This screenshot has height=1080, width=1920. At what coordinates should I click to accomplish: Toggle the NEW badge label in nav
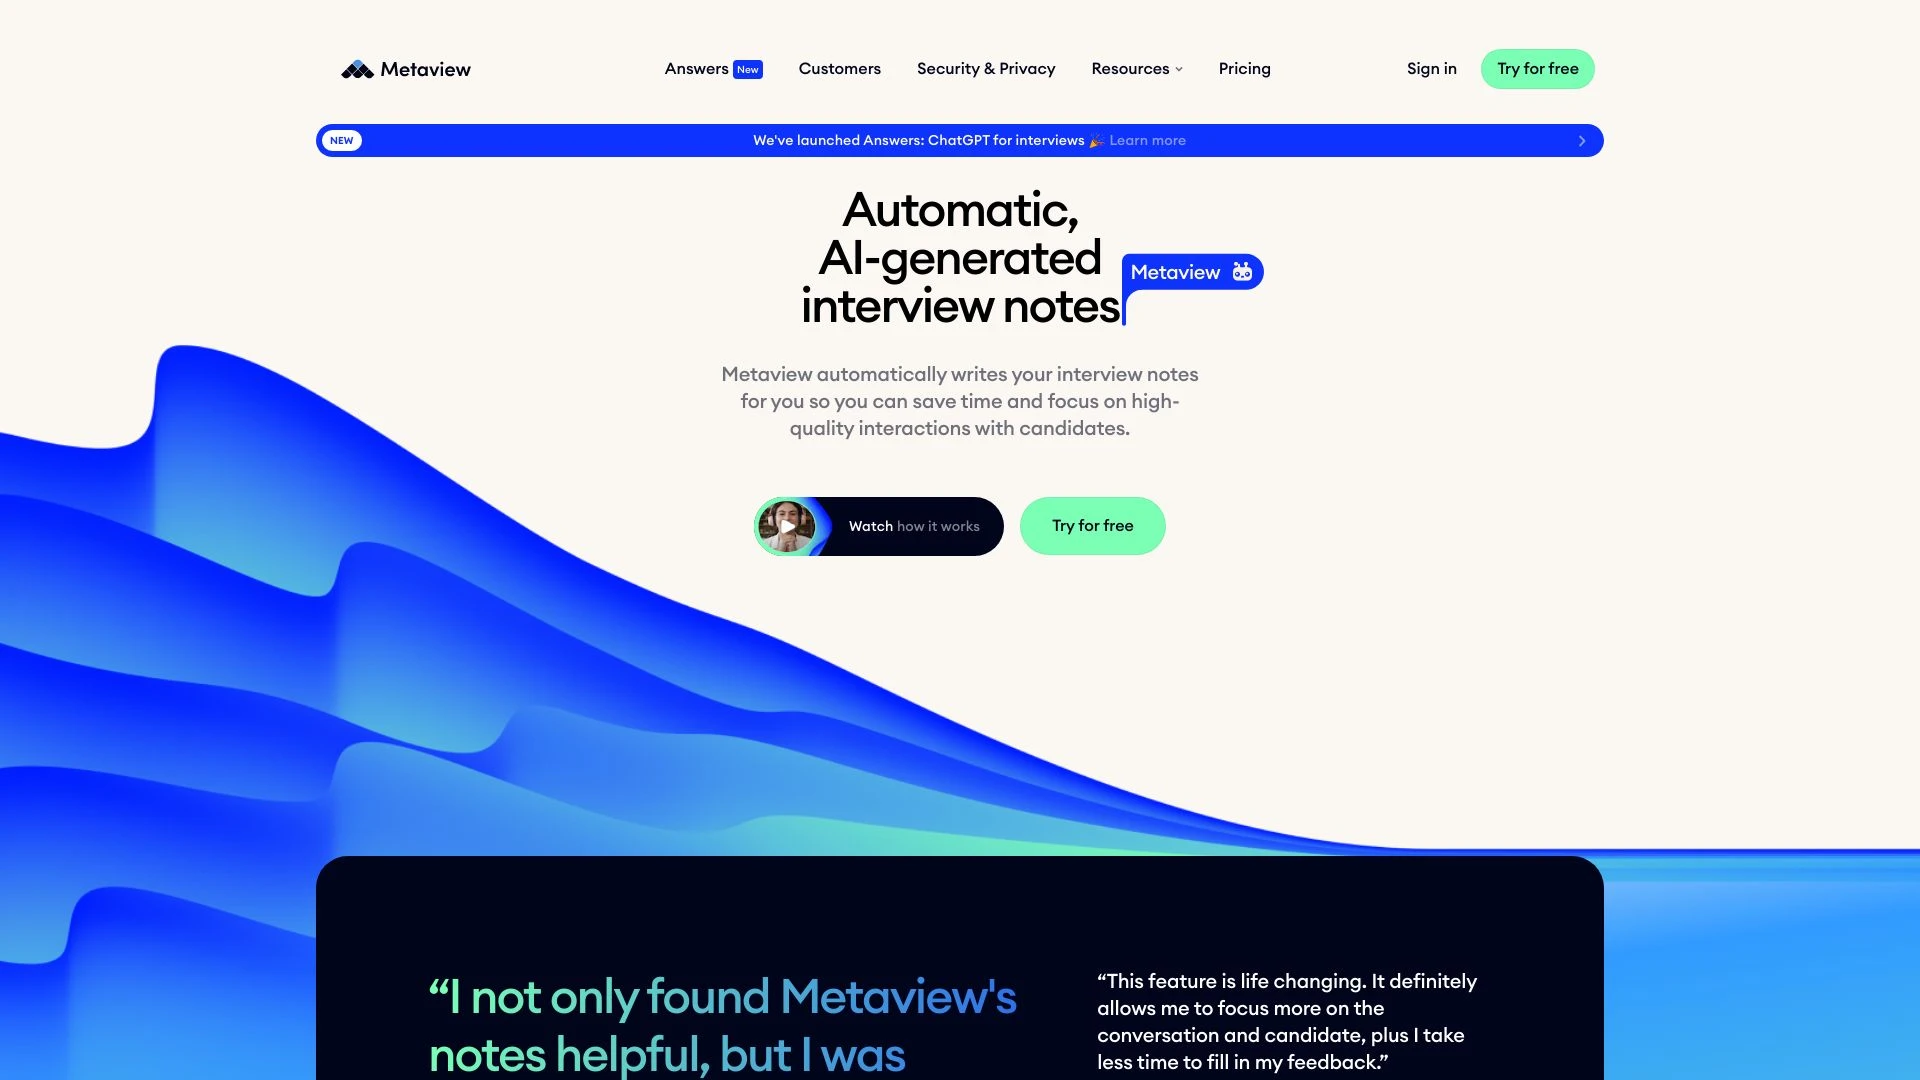(748, 69)
